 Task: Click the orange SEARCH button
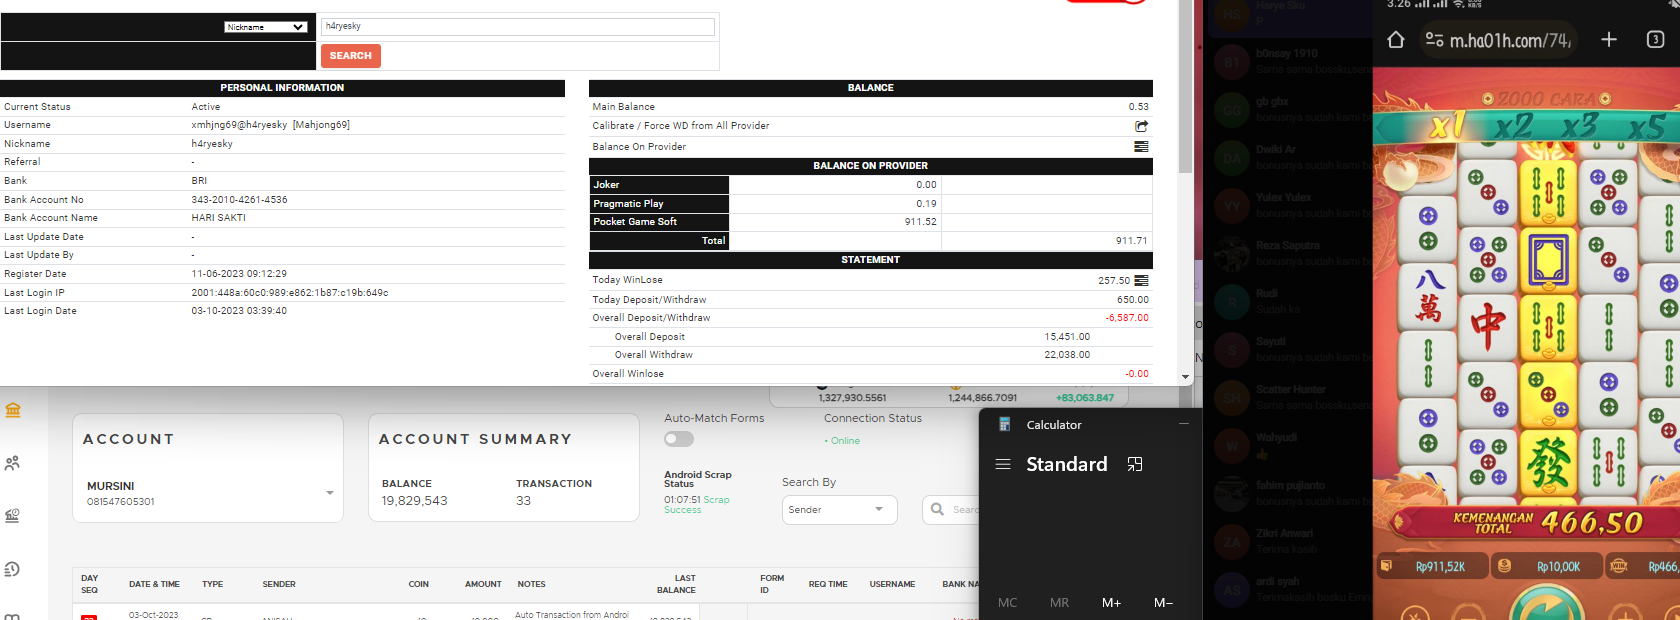coord(351,56)
